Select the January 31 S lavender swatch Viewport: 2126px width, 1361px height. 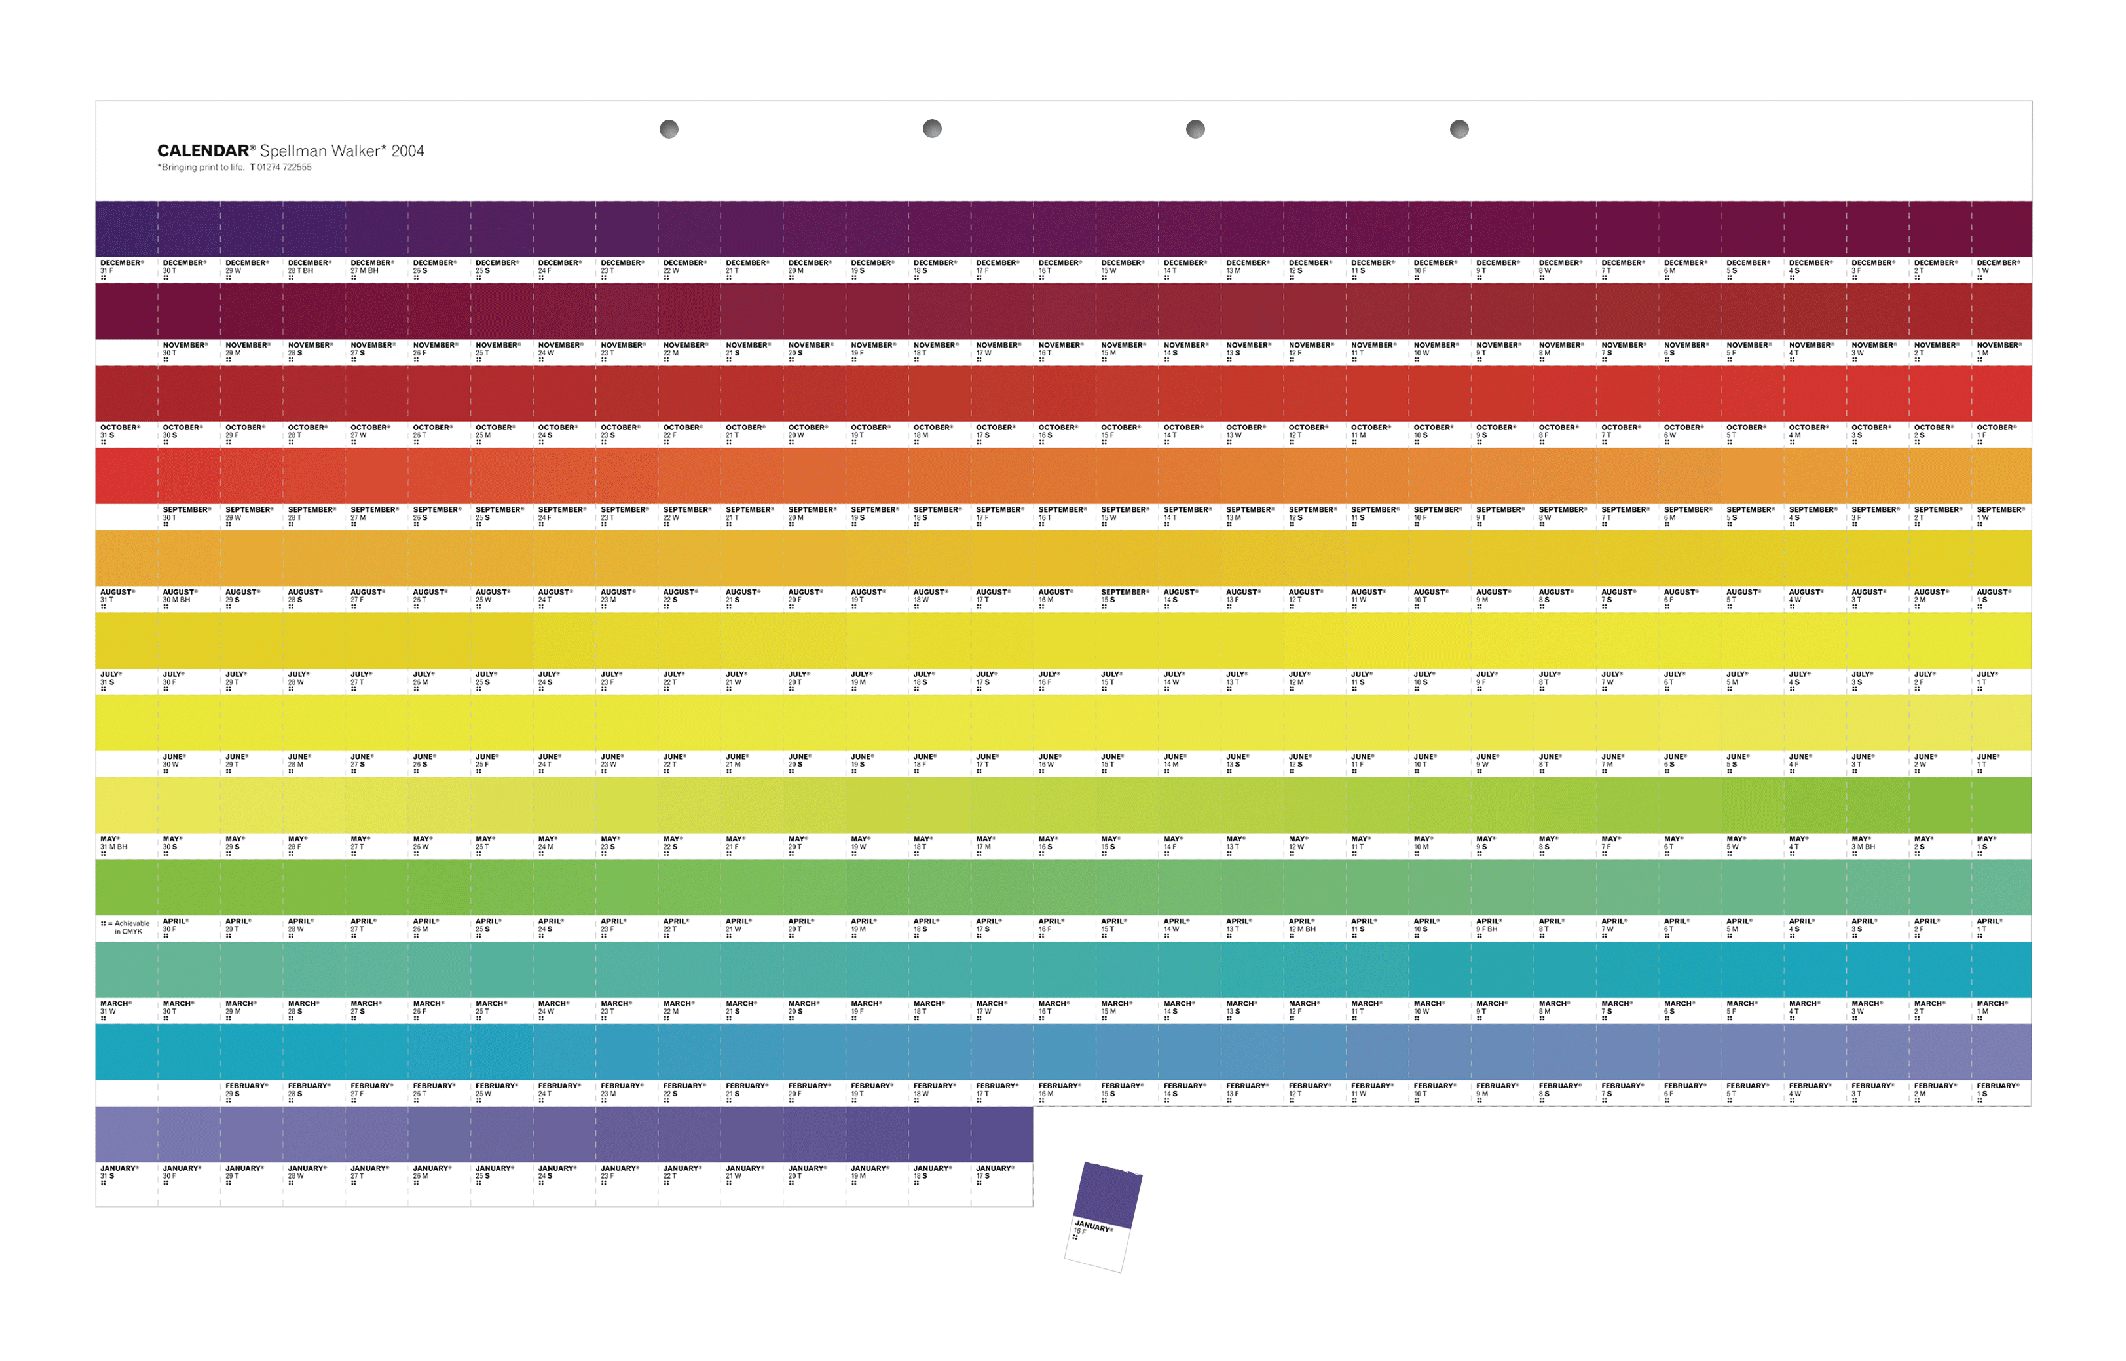pyautogui.click(x=126, y=1134)
